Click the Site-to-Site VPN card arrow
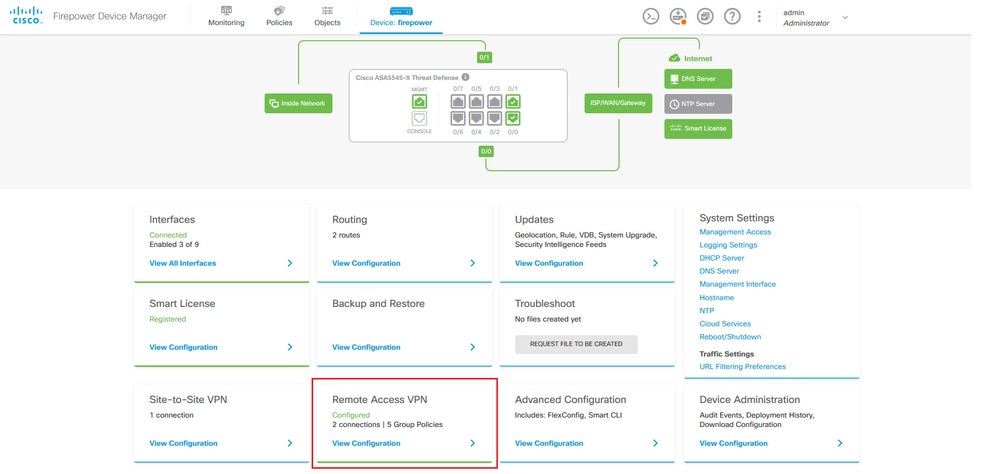999x474 pixels. click(290, 443)
